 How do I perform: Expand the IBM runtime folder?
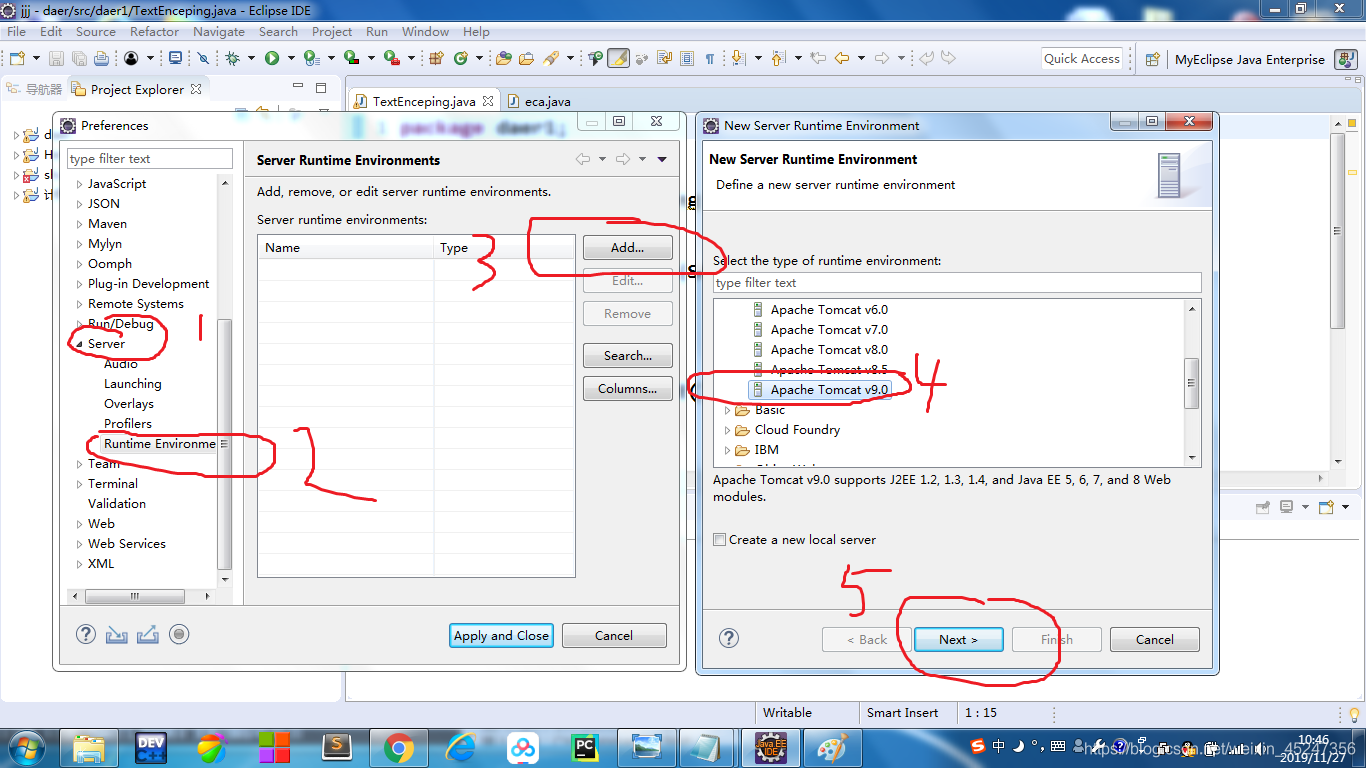[x=728, y=450]
